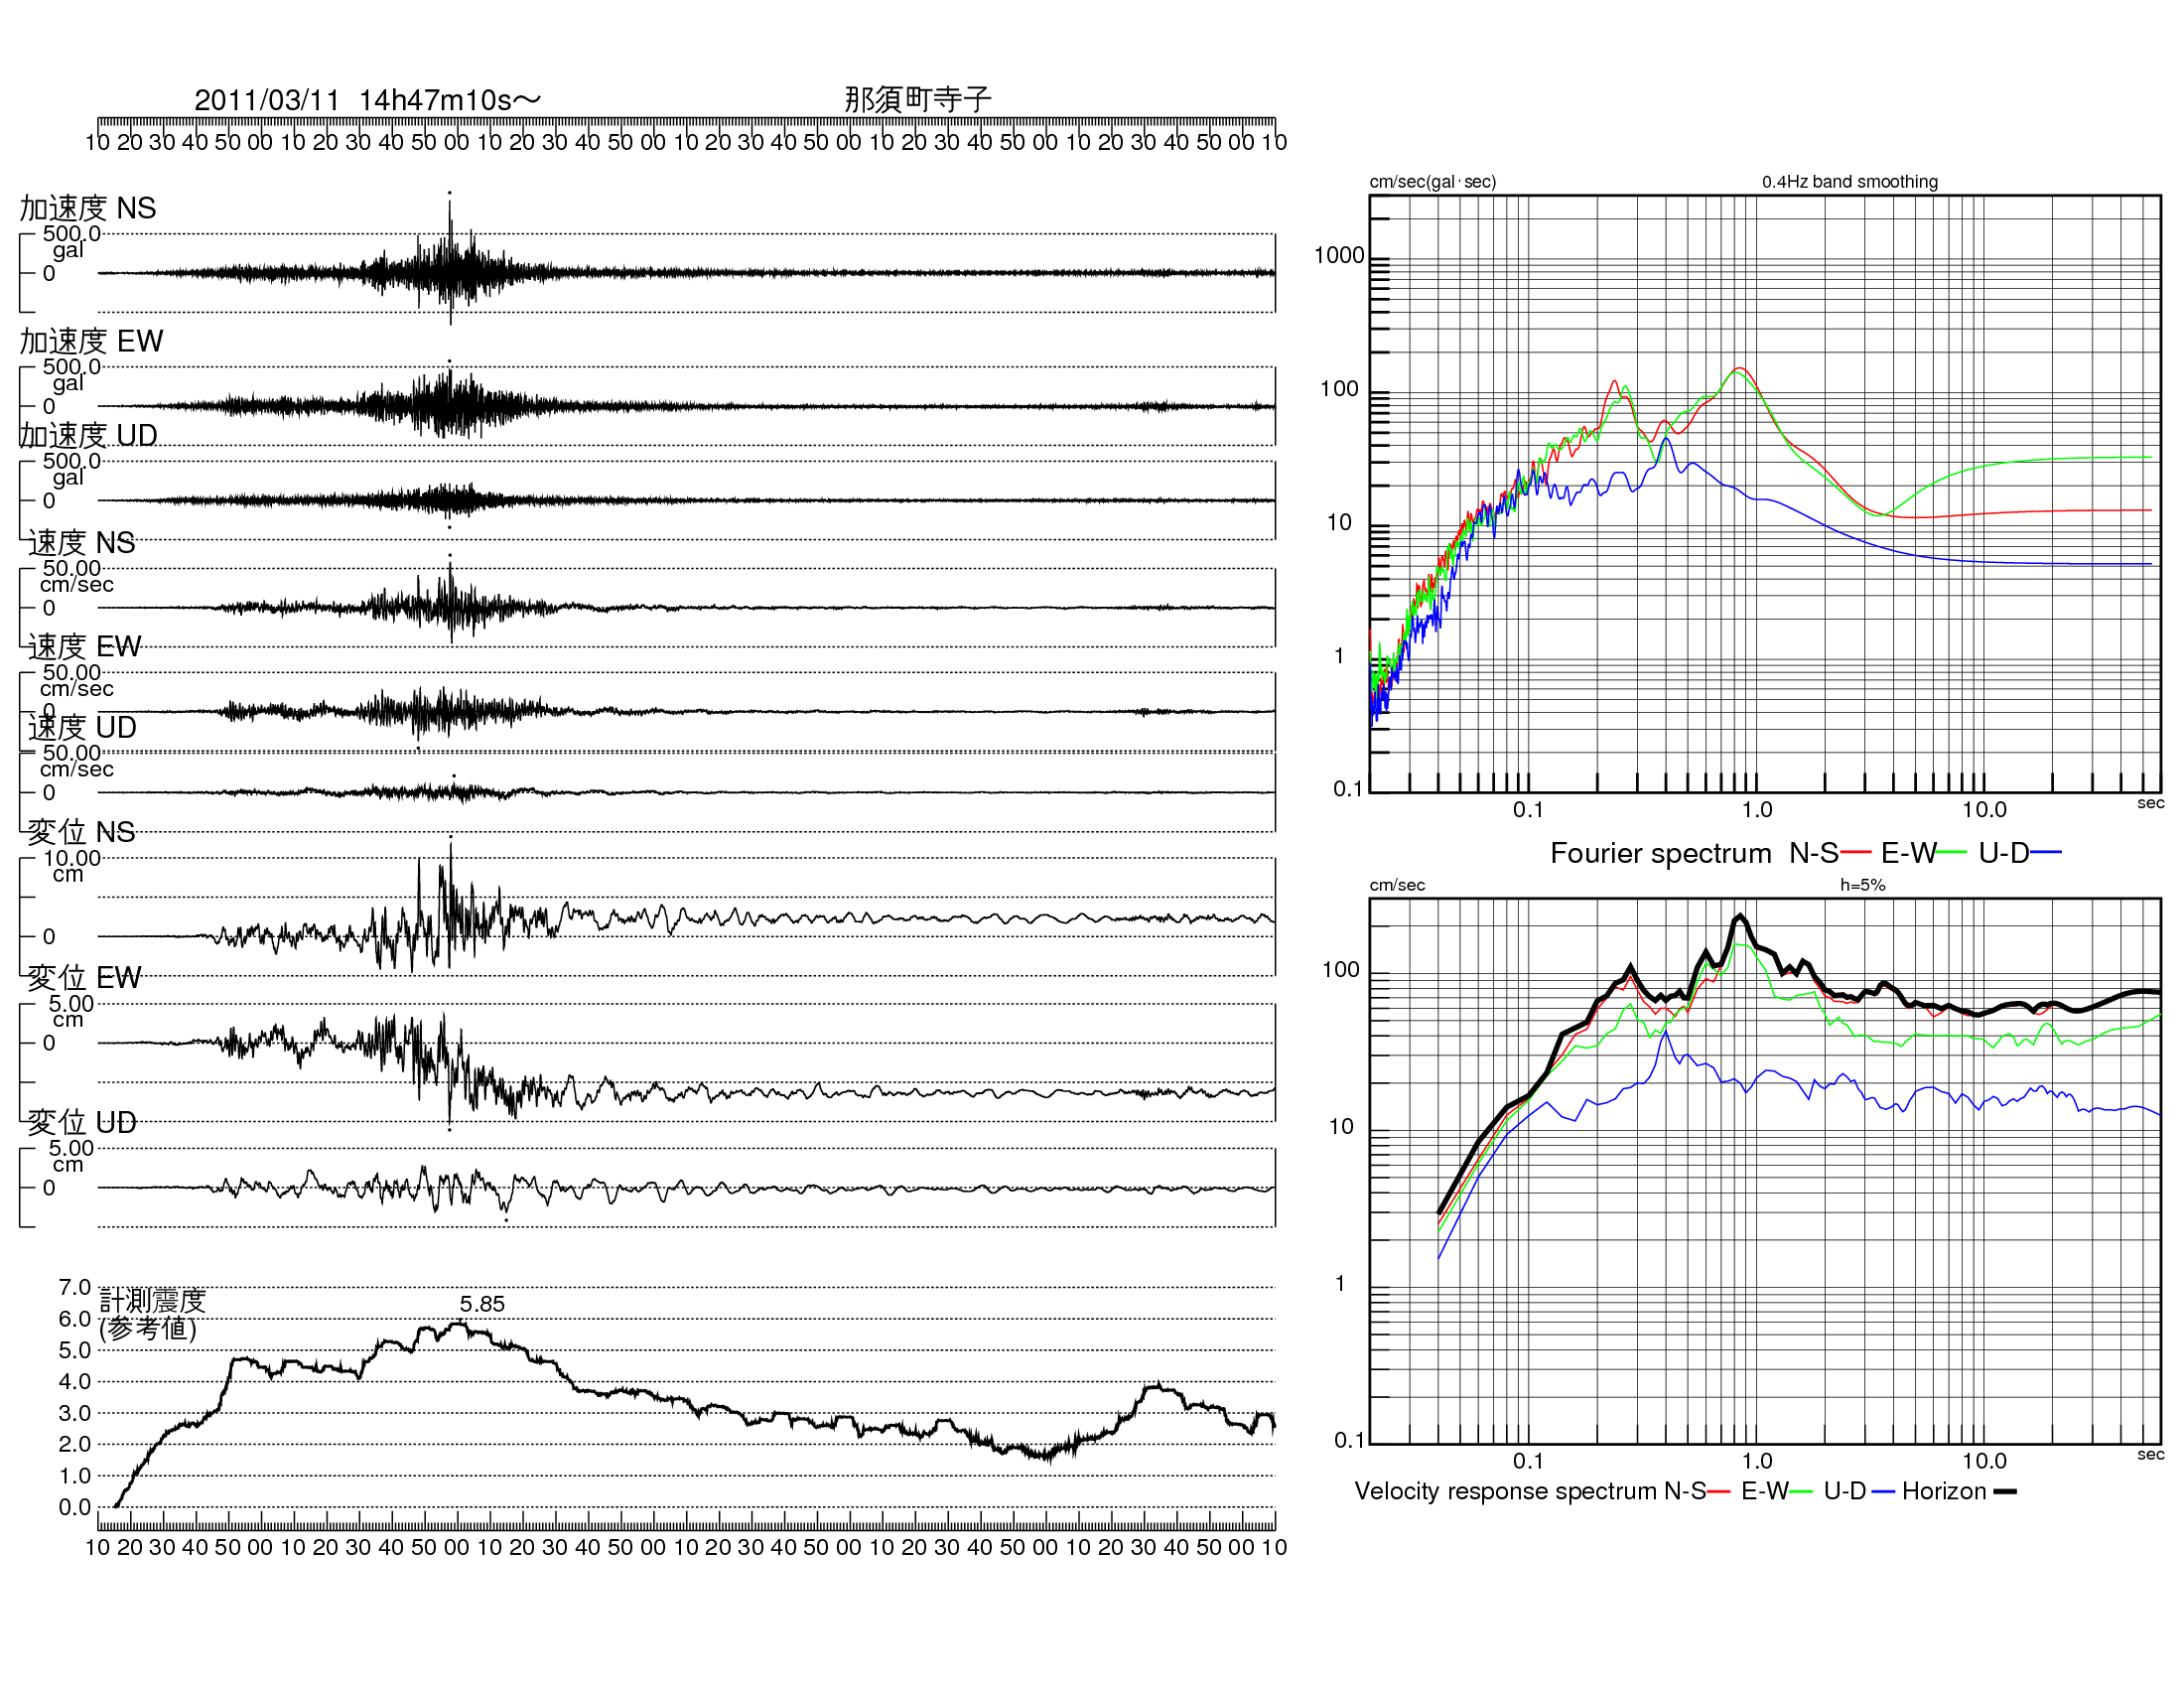Screen dimensions: 2184x1688
Task: Click the 0.1 x-axis label under response plot
Action: pyautogui.click(x=1528, y=1460)
